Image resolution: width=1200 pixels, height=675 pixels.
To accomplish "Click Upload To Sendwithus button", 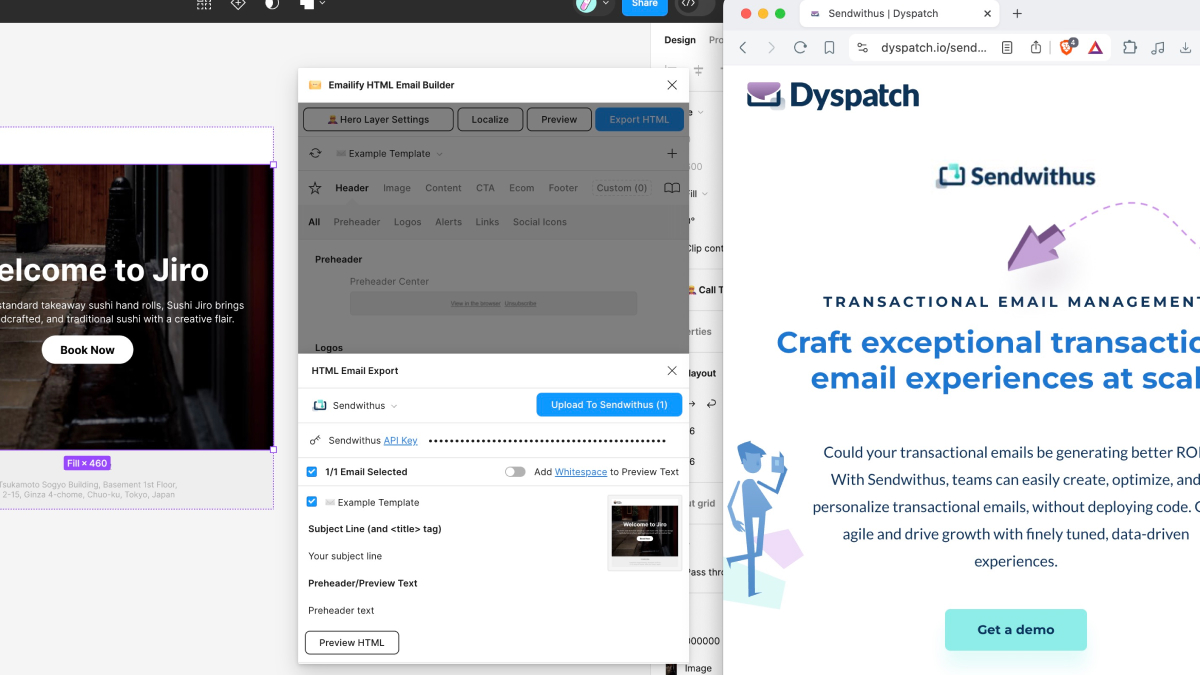I will coord(609,405).
